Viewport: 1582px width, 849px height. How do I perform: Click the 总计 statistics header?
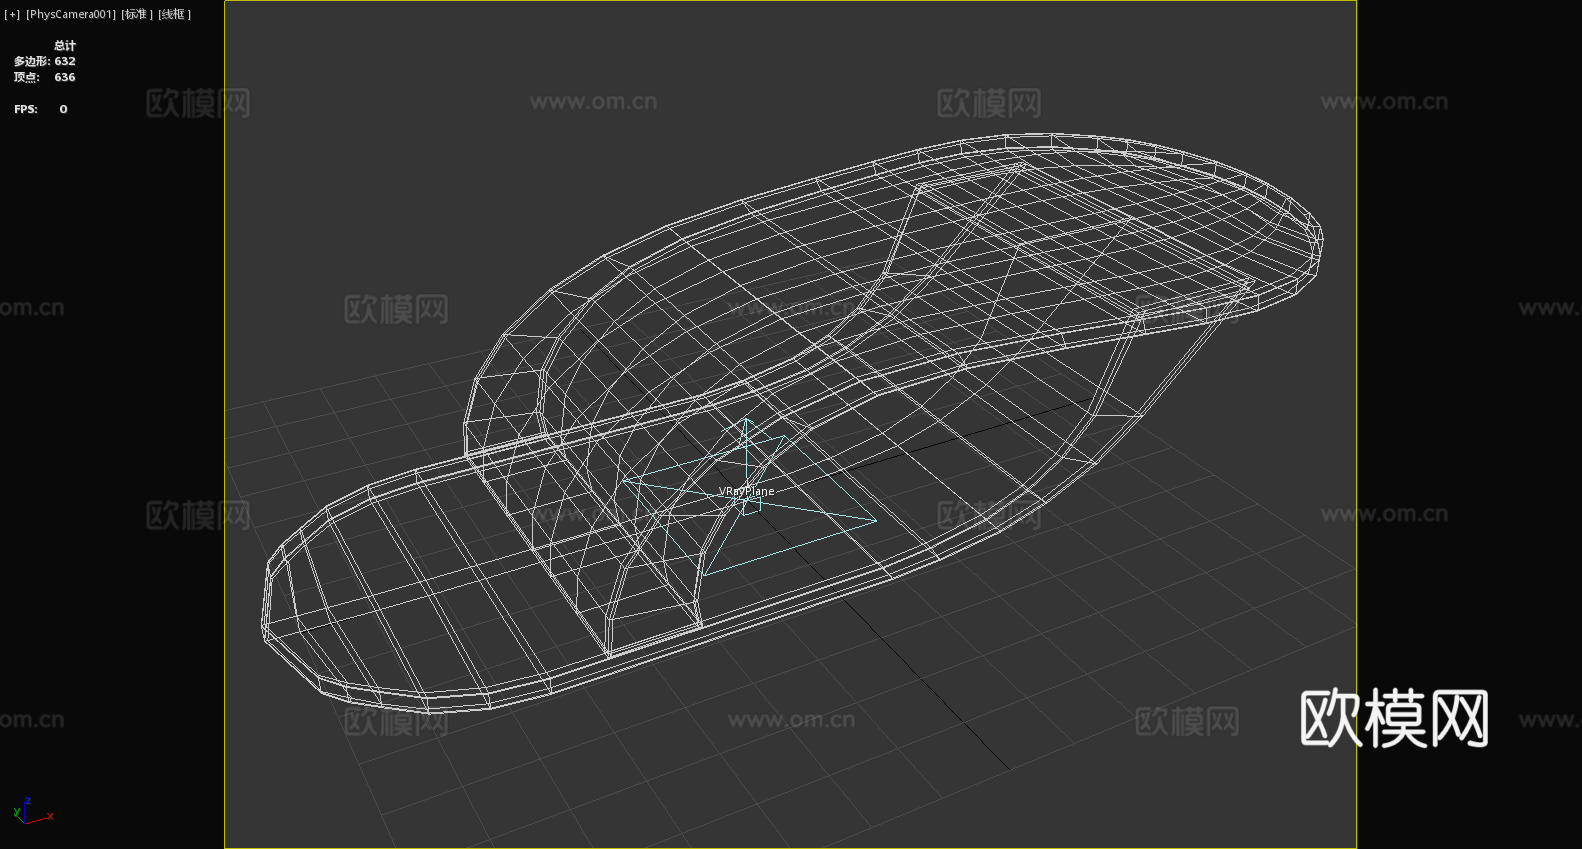click(65, 45)
